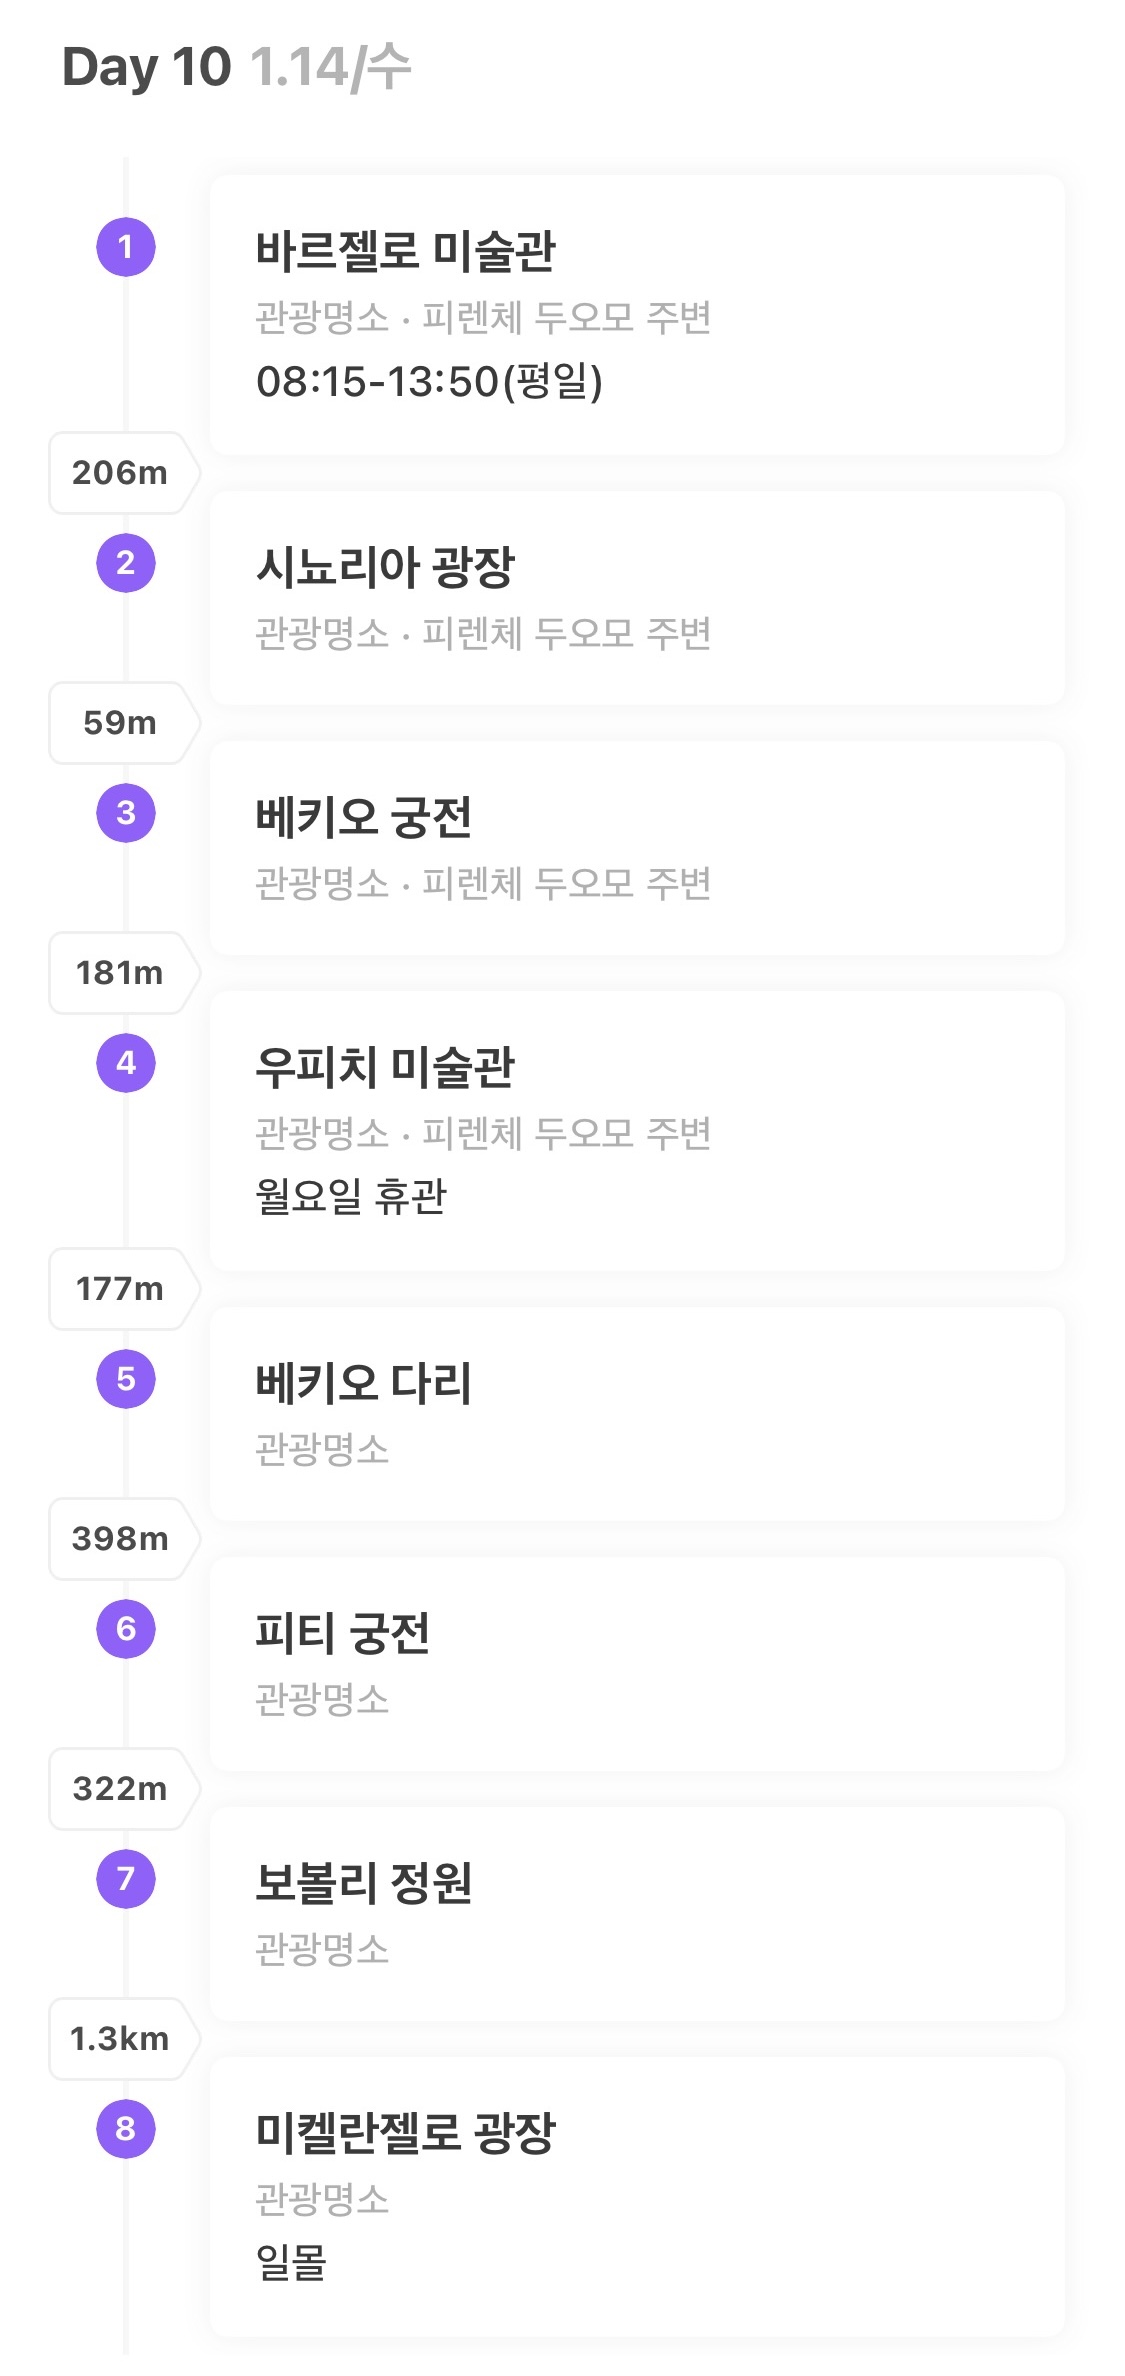
Task: Select the 베키오 궁전 itinerary card
Action: click(x=637, y=848)
